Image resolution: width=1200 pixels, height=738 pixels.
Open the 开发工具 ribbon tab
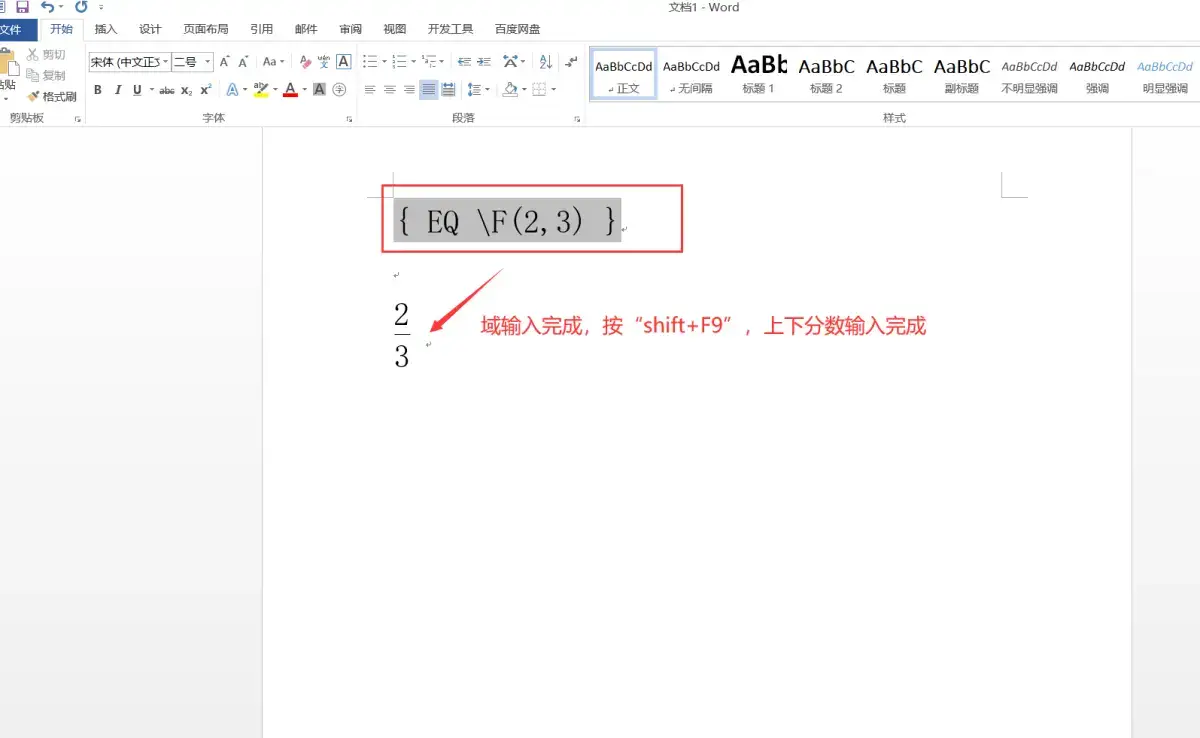[x=450, y=29]
